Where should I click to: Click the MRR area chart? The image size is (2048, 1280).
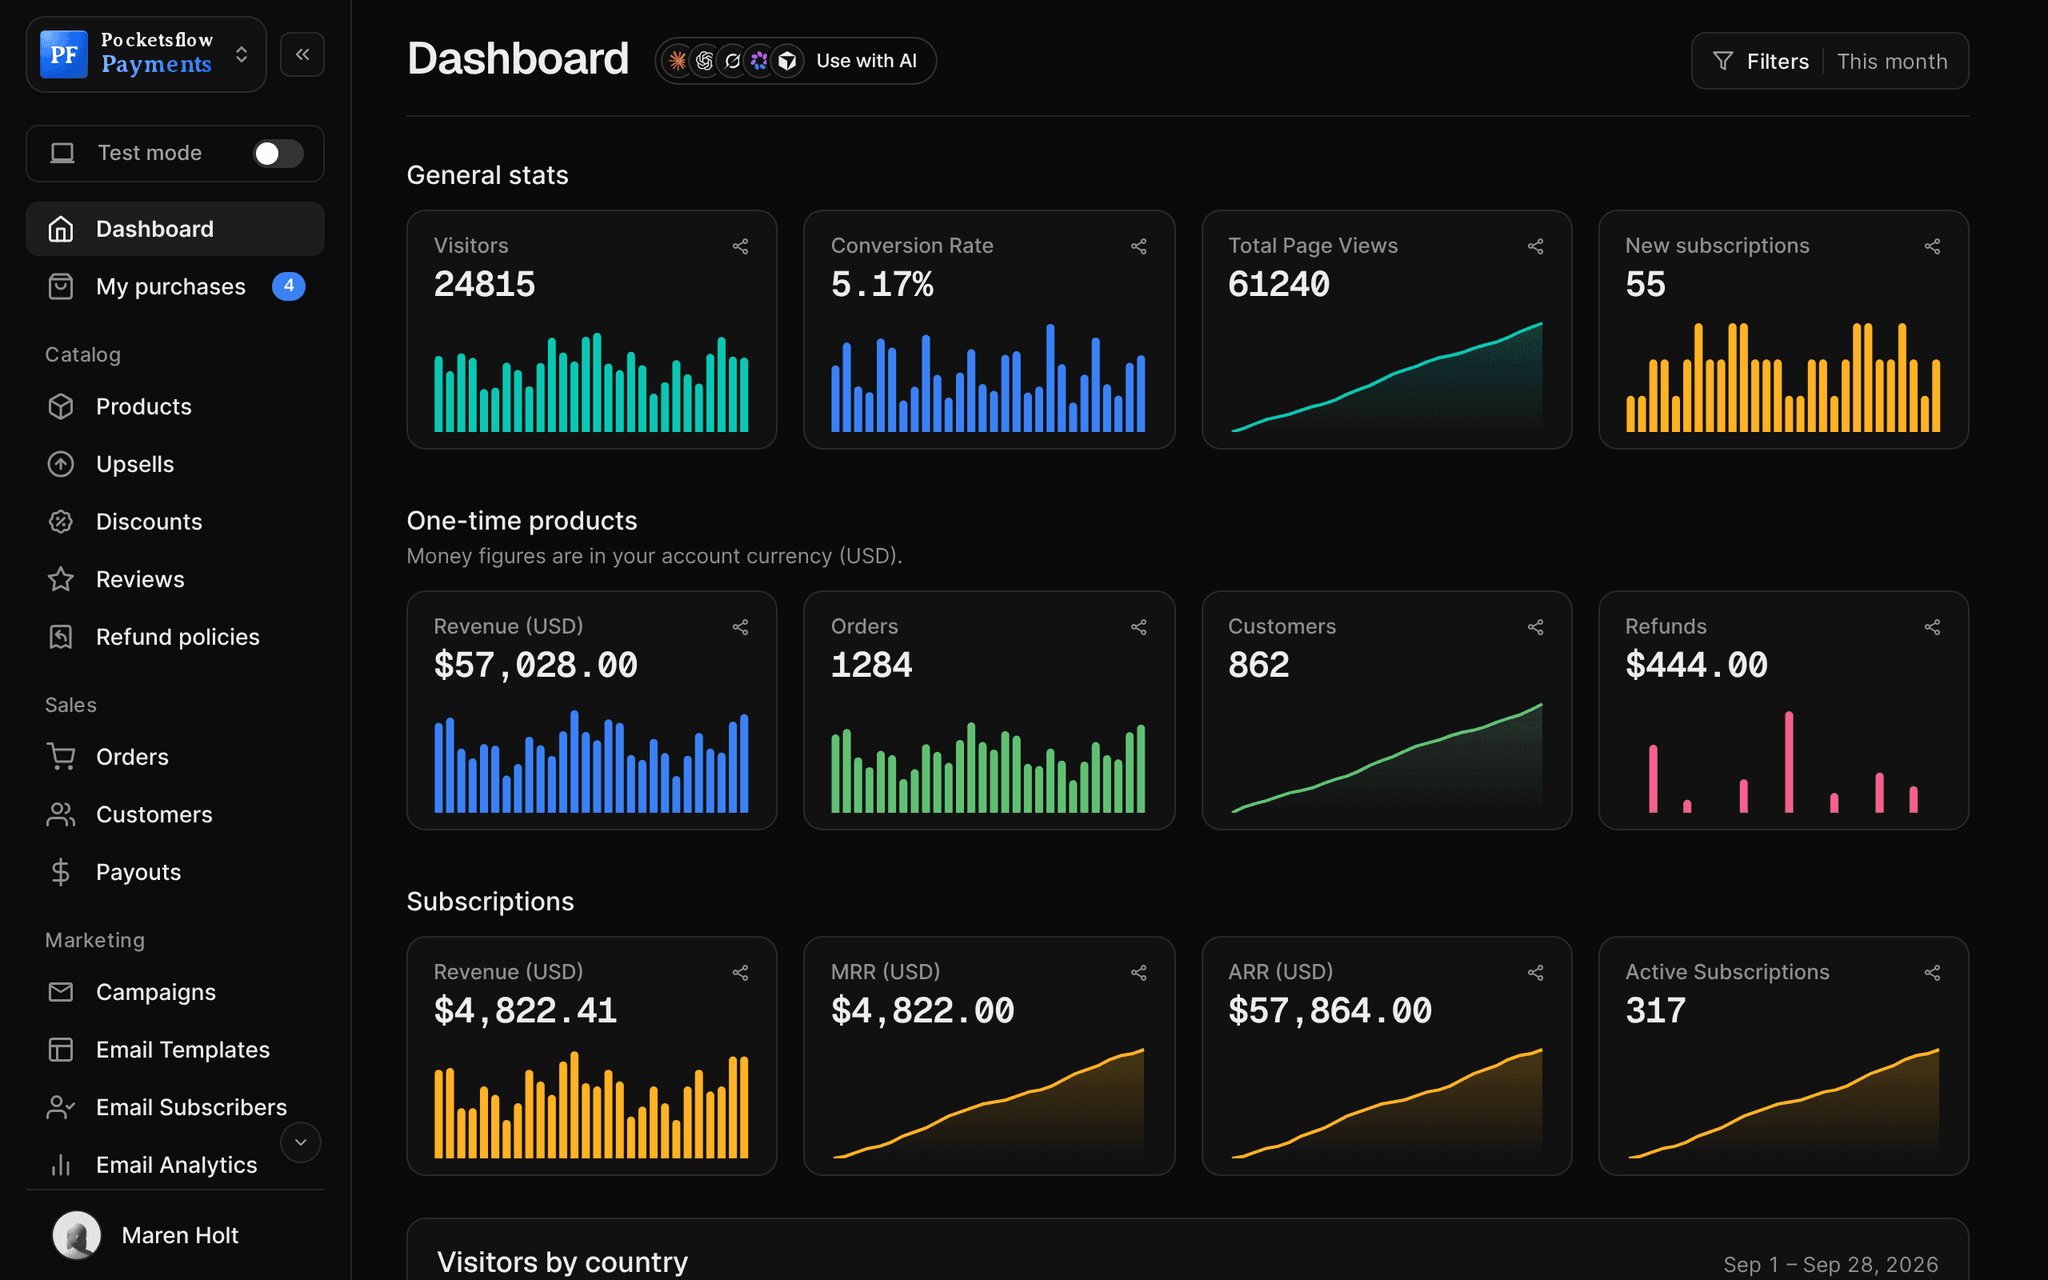tap(988, 1103)
